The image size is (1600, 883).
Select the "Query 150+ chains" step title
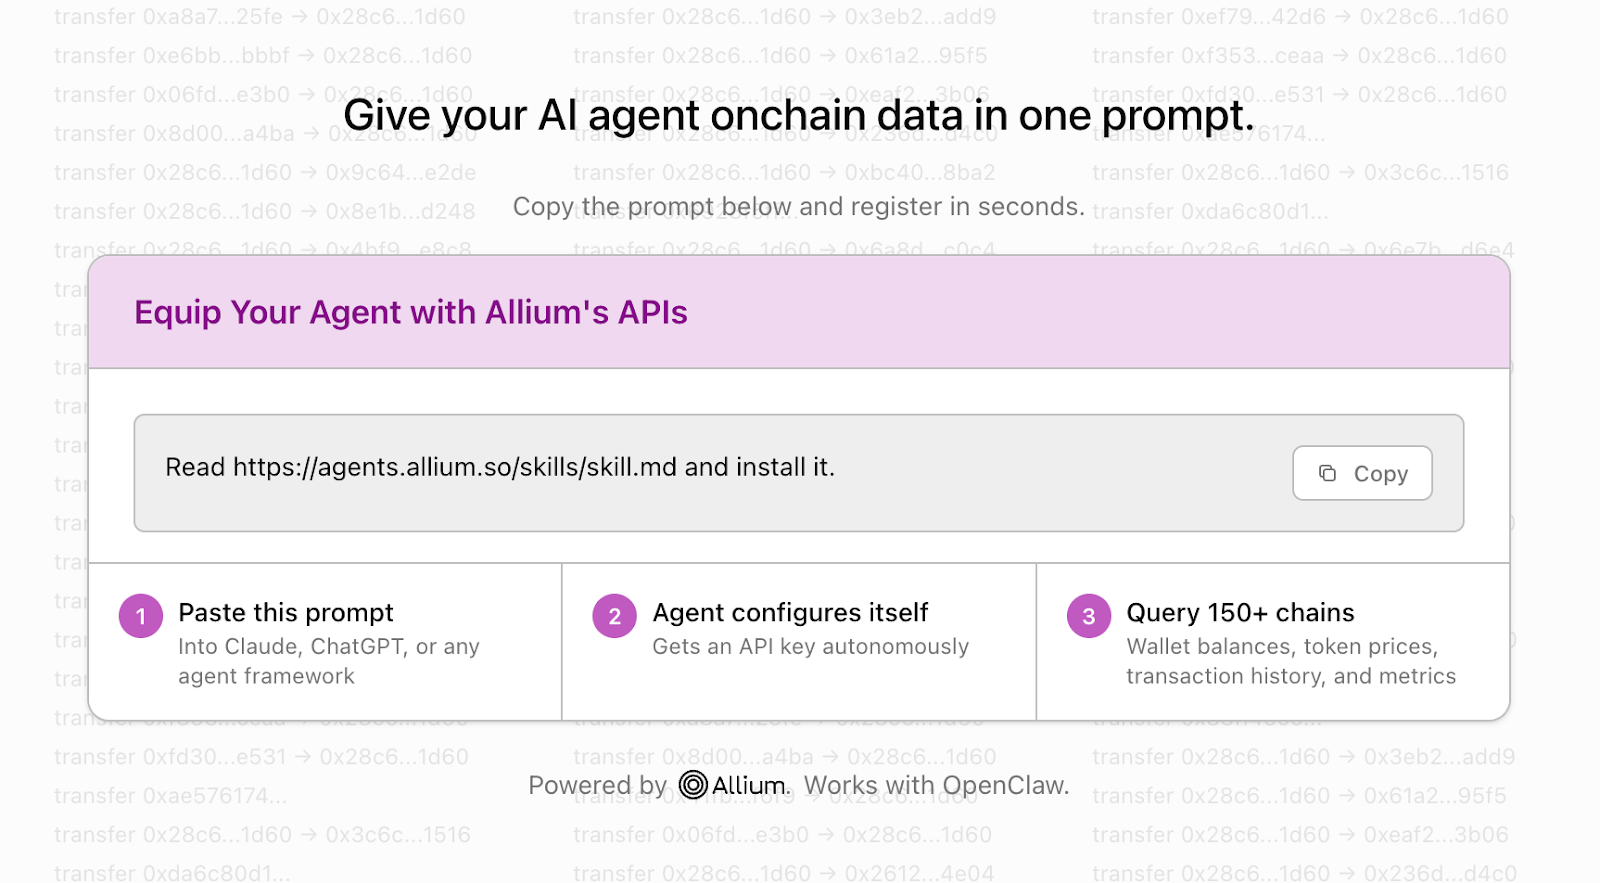coord(1240,612)
